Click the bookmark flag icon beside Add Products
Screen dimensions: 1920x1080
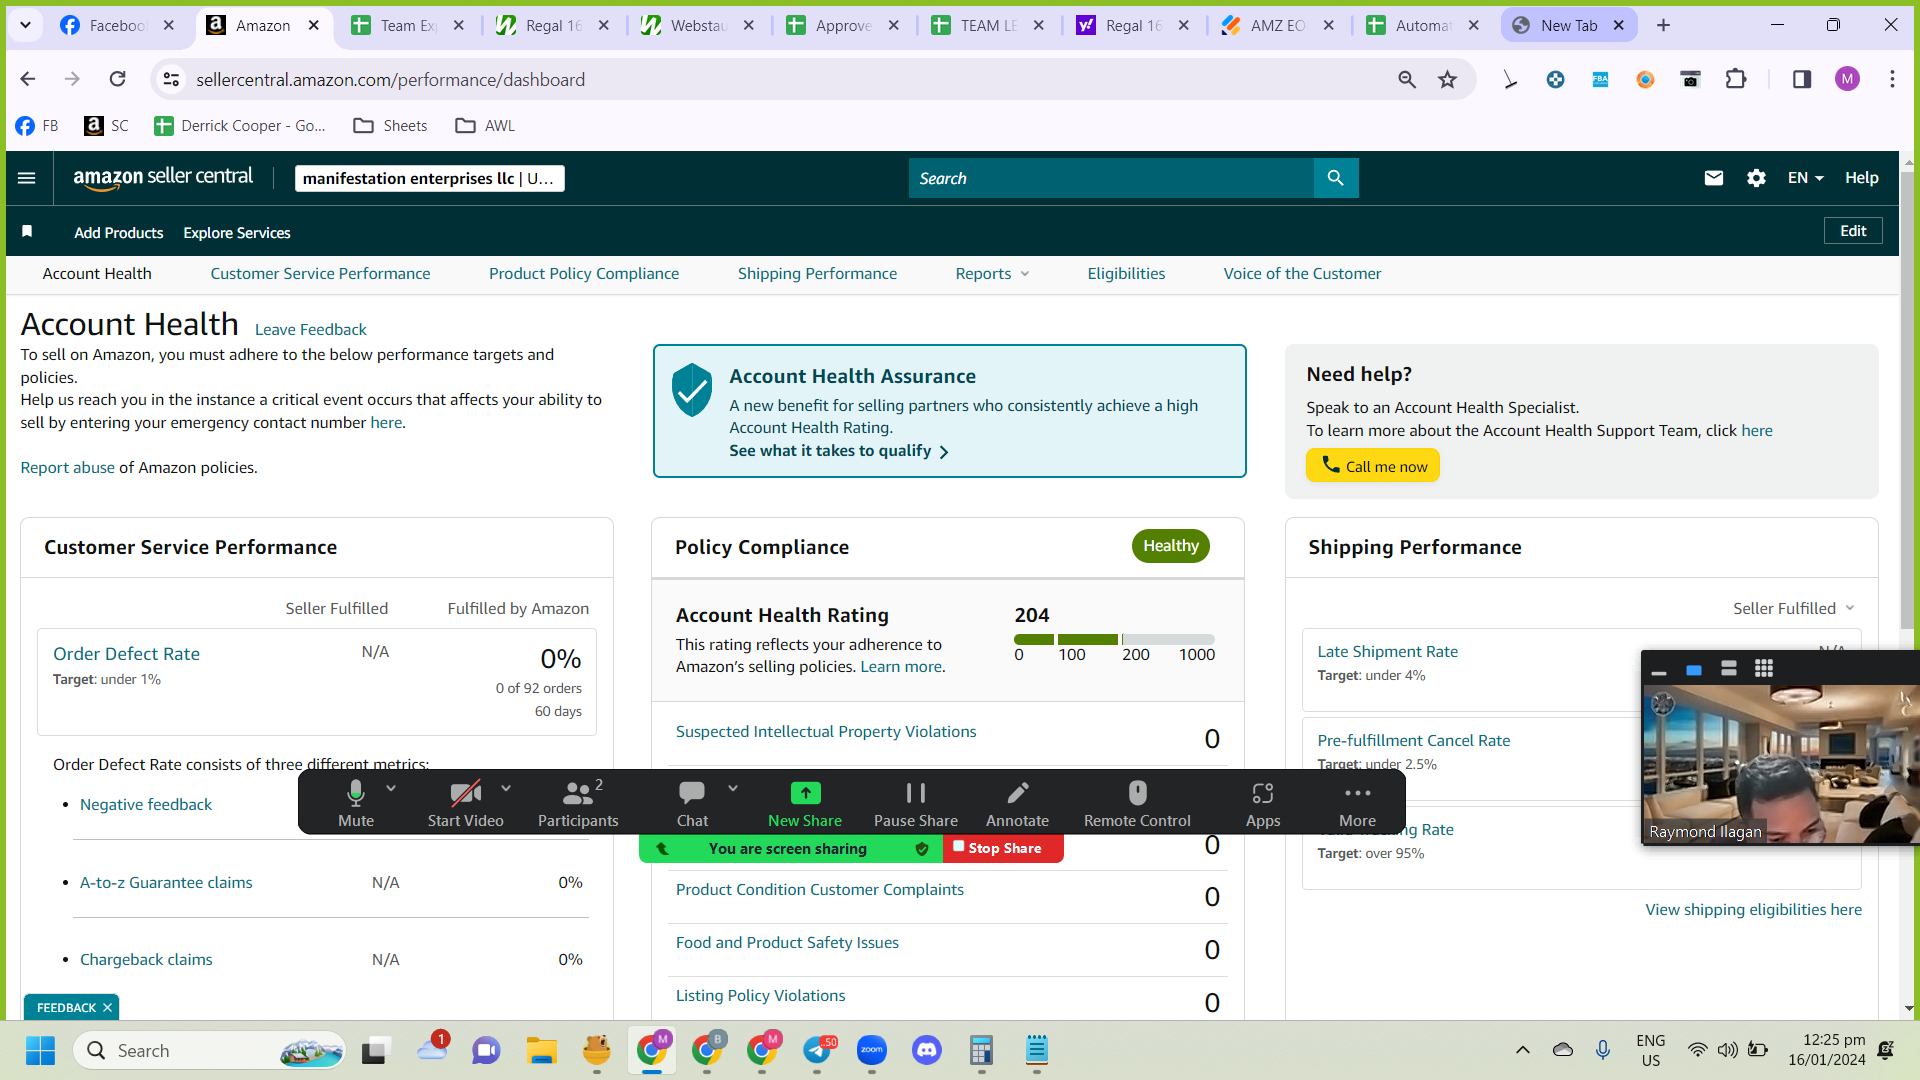pos(28,232)
